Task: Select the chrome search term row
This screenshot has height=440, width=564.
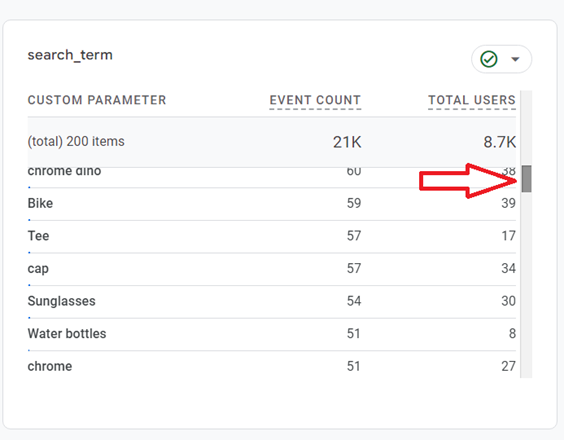Action: click(272, 366)
